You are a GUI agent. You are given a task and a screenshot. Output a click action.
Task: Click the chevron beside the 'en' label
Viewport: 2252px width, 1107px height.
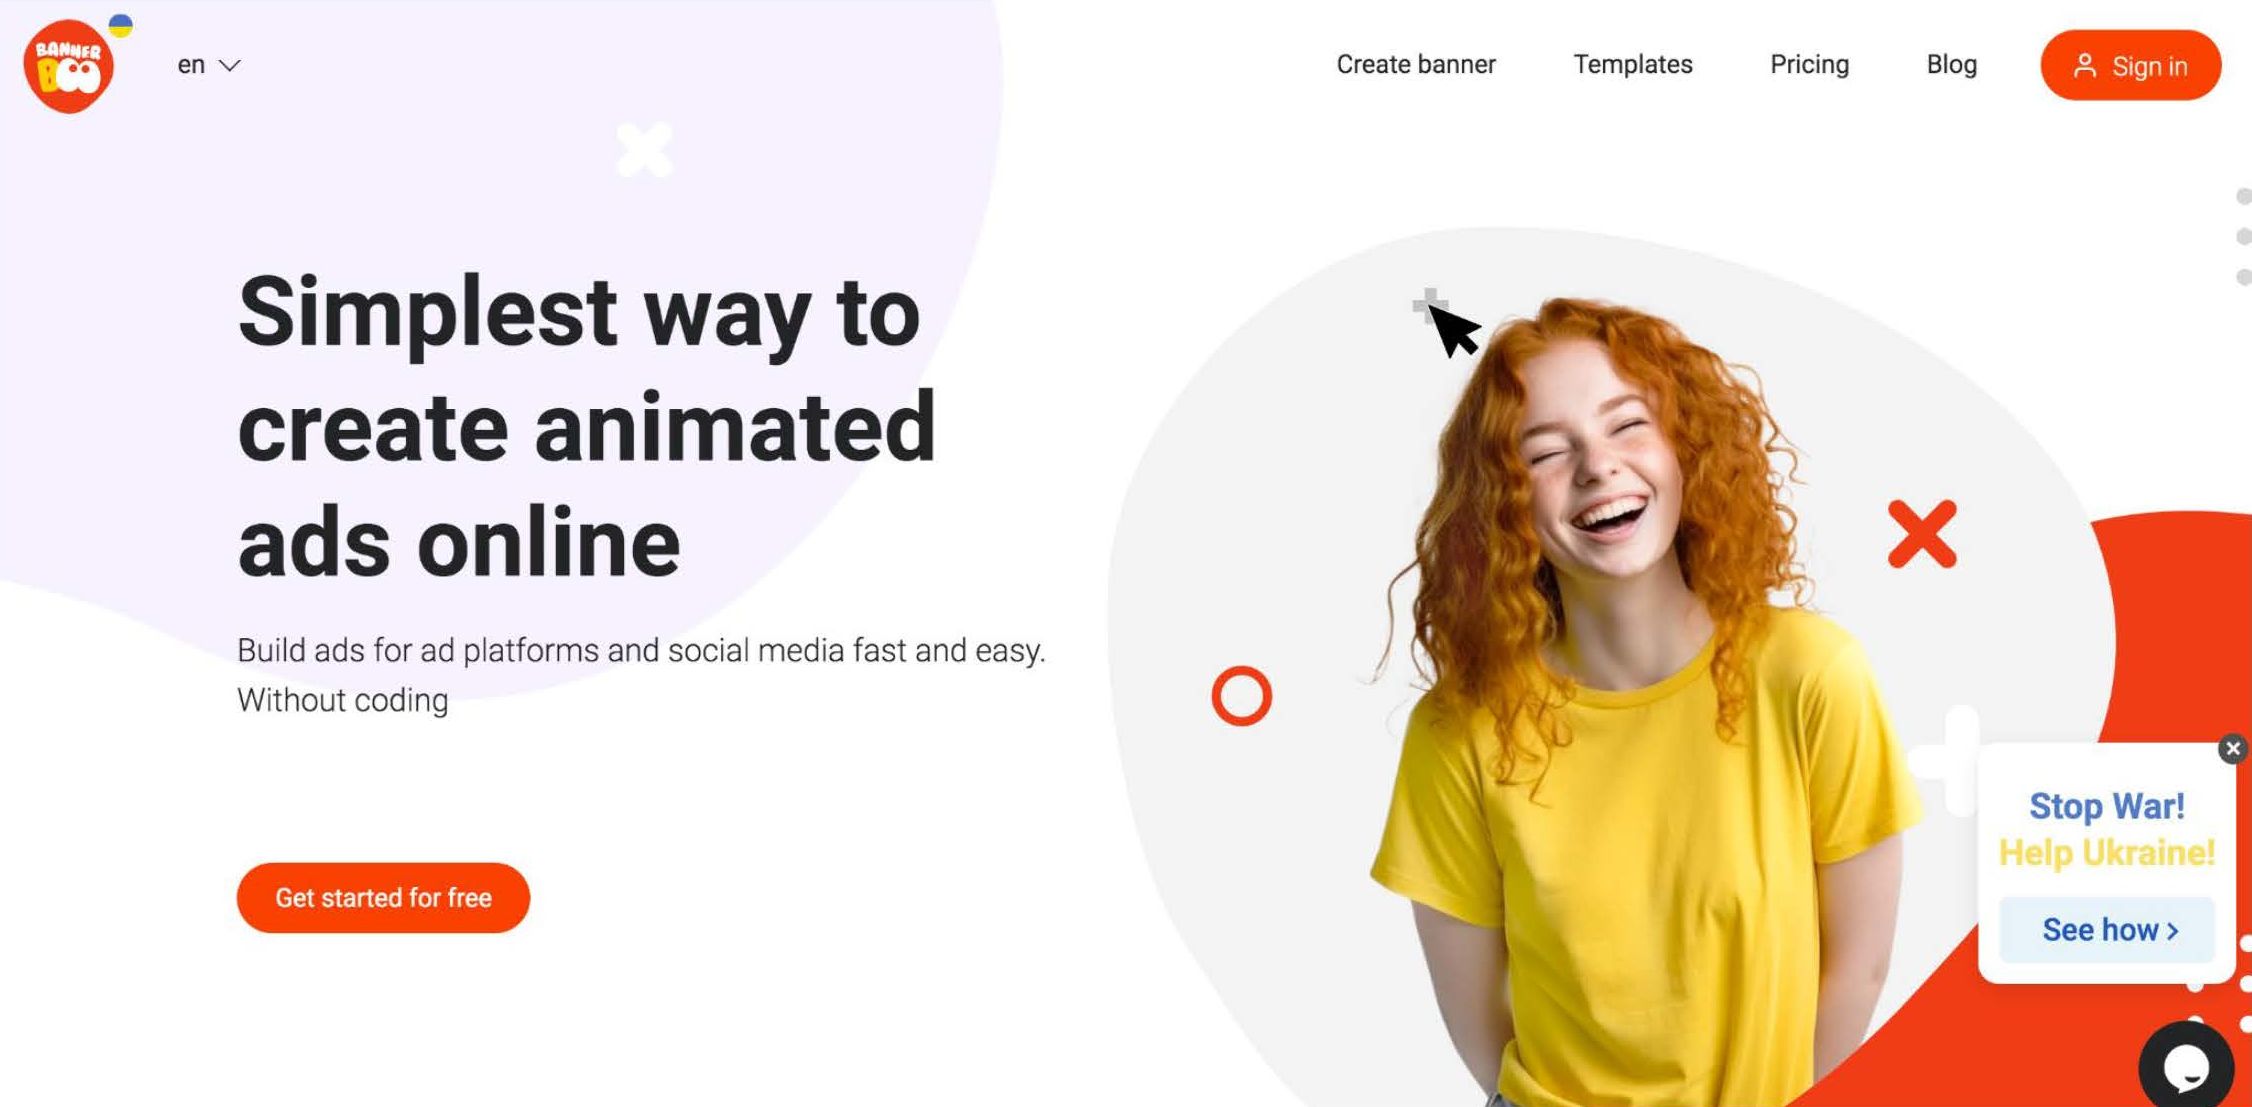click(x=230, y=66)
